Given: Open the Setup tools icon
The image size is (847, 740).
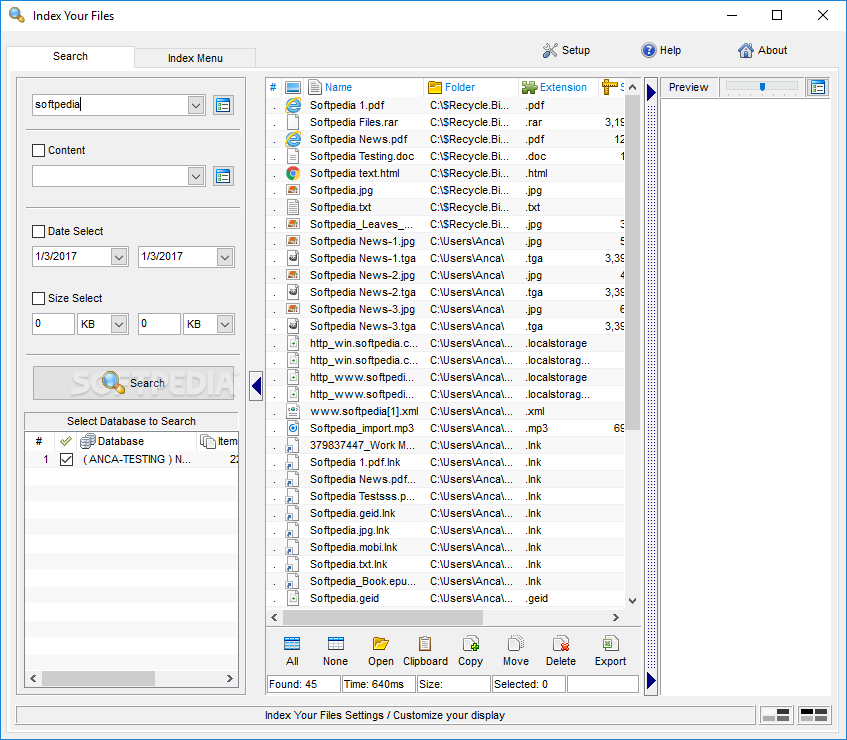Looking at the screenshot, I should (x=550, y=50).
